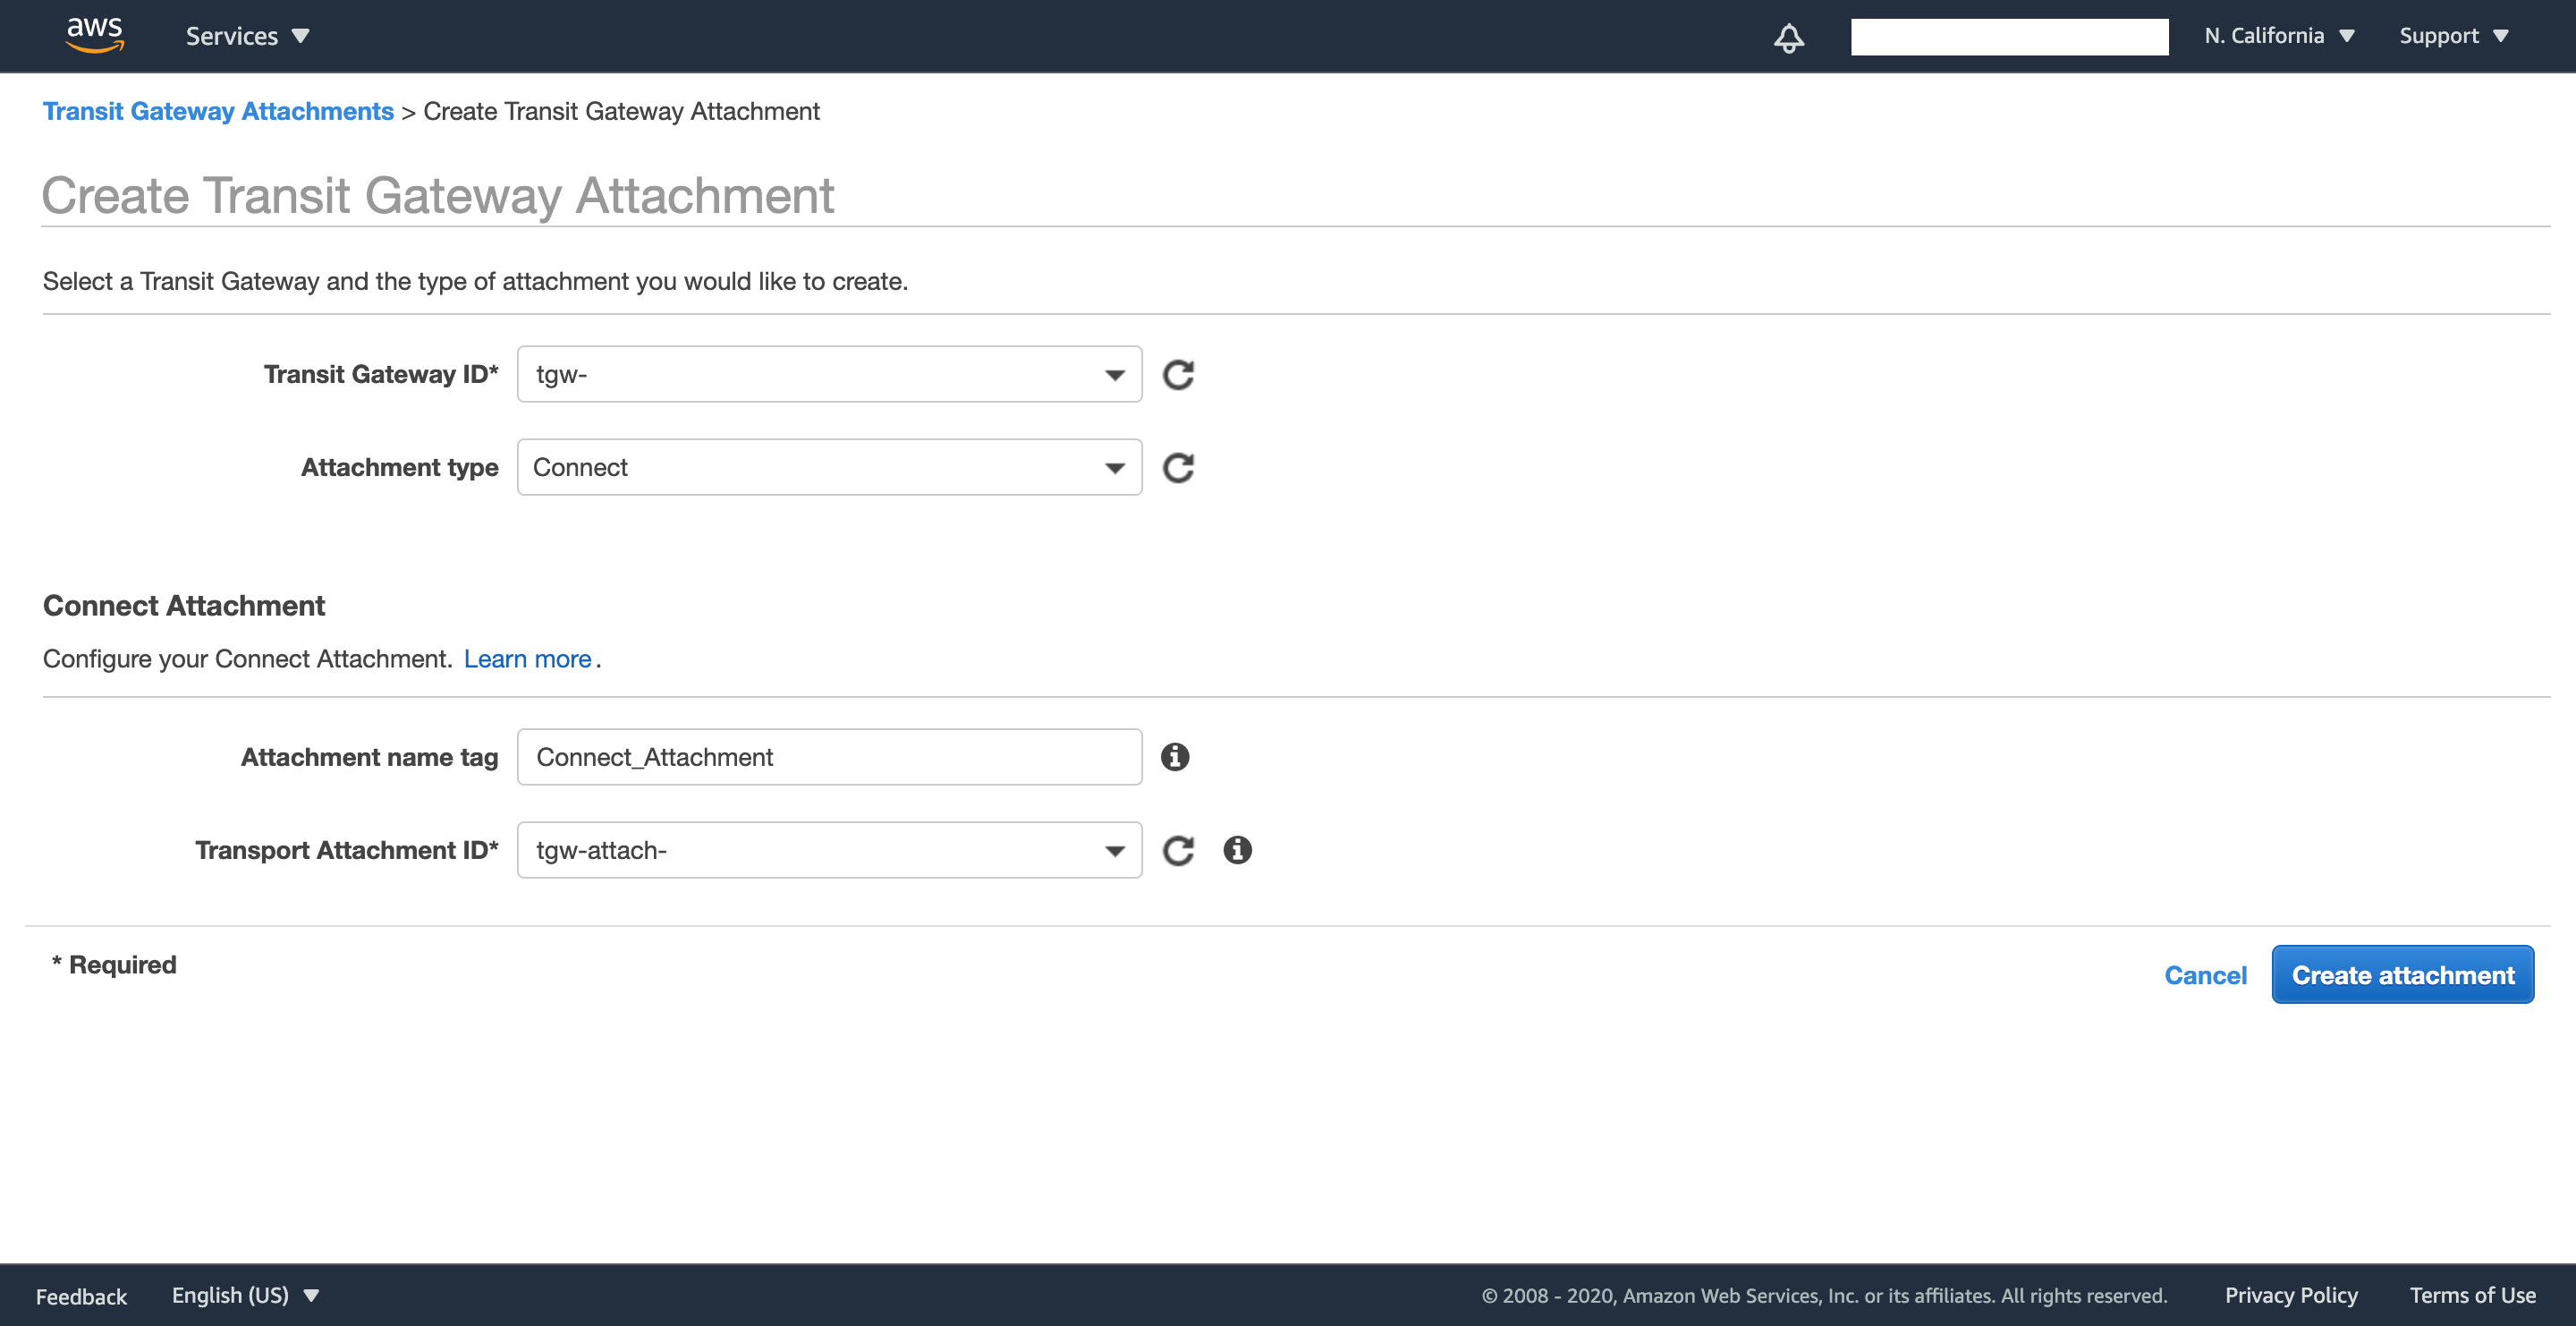Screen dimensions: 2576x1326
Task: Open the Services menu
Action: [247, 36]
